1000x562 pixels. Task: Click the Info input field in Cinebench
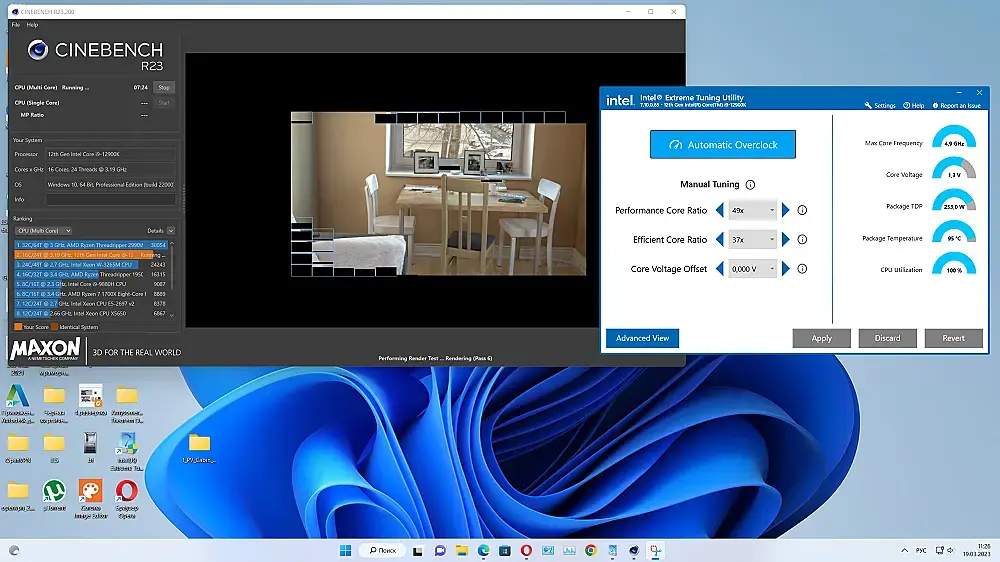click(110, 200)
